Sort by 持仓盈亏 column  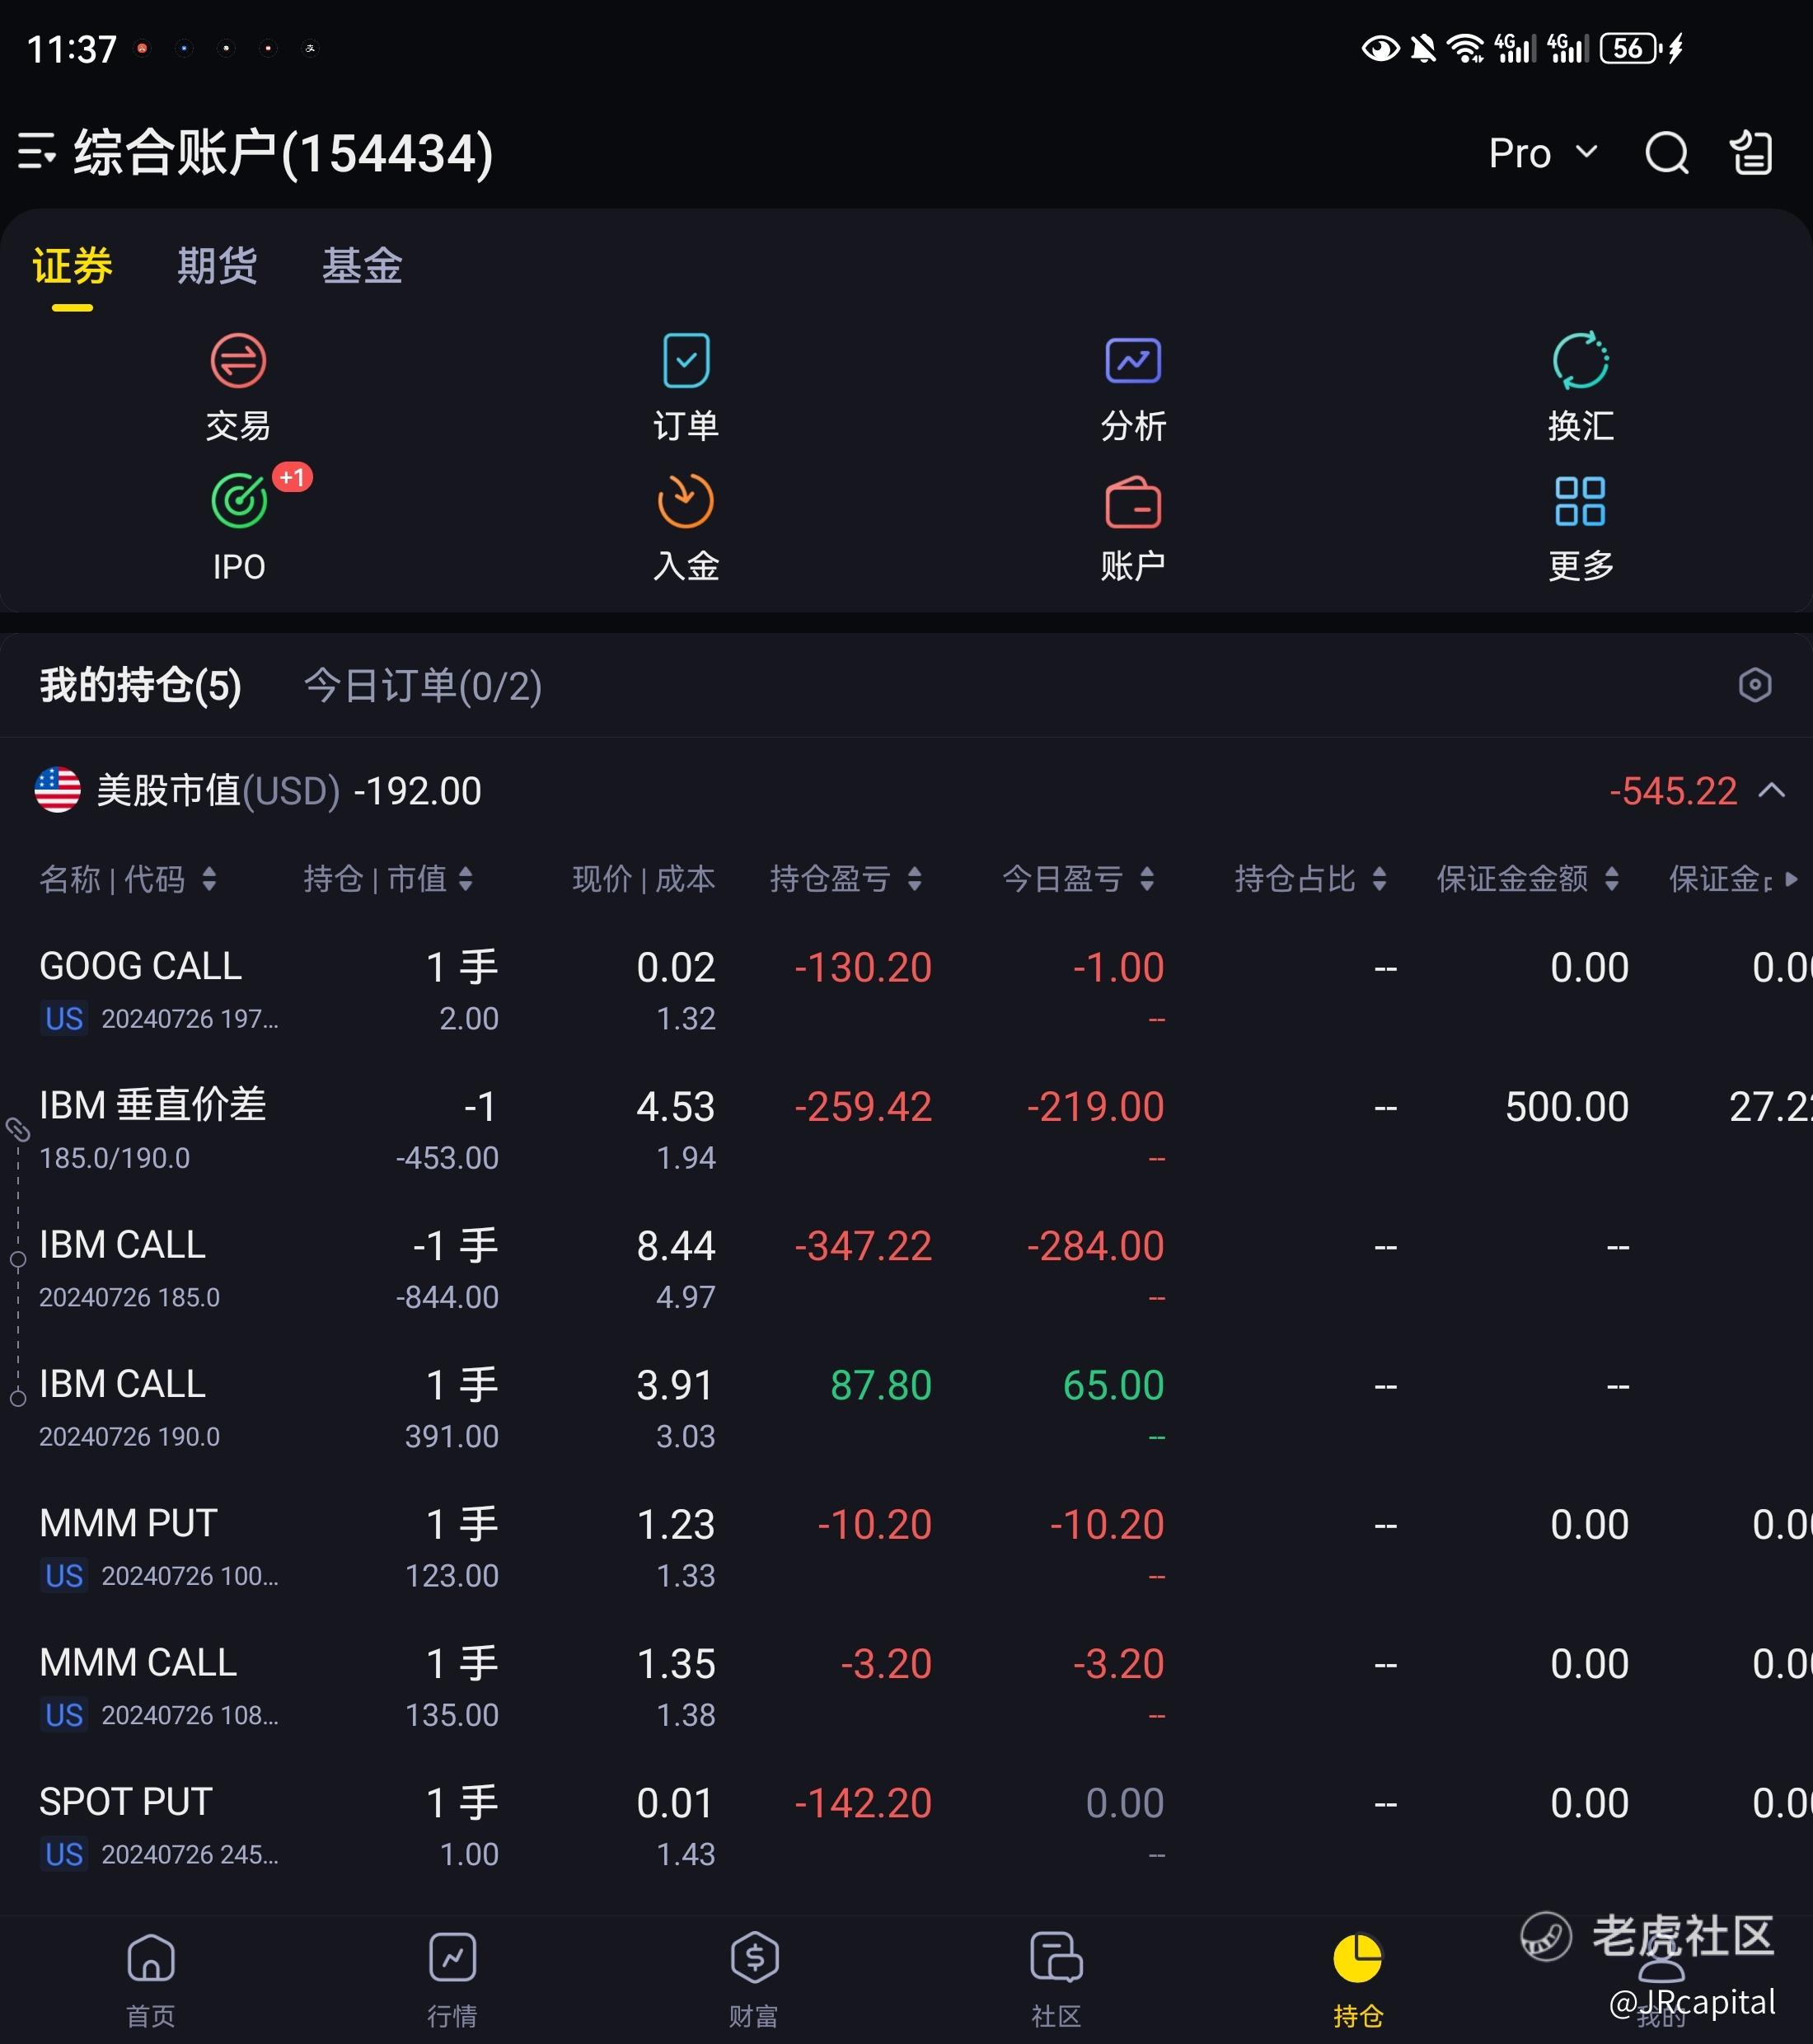pos(845,879)
